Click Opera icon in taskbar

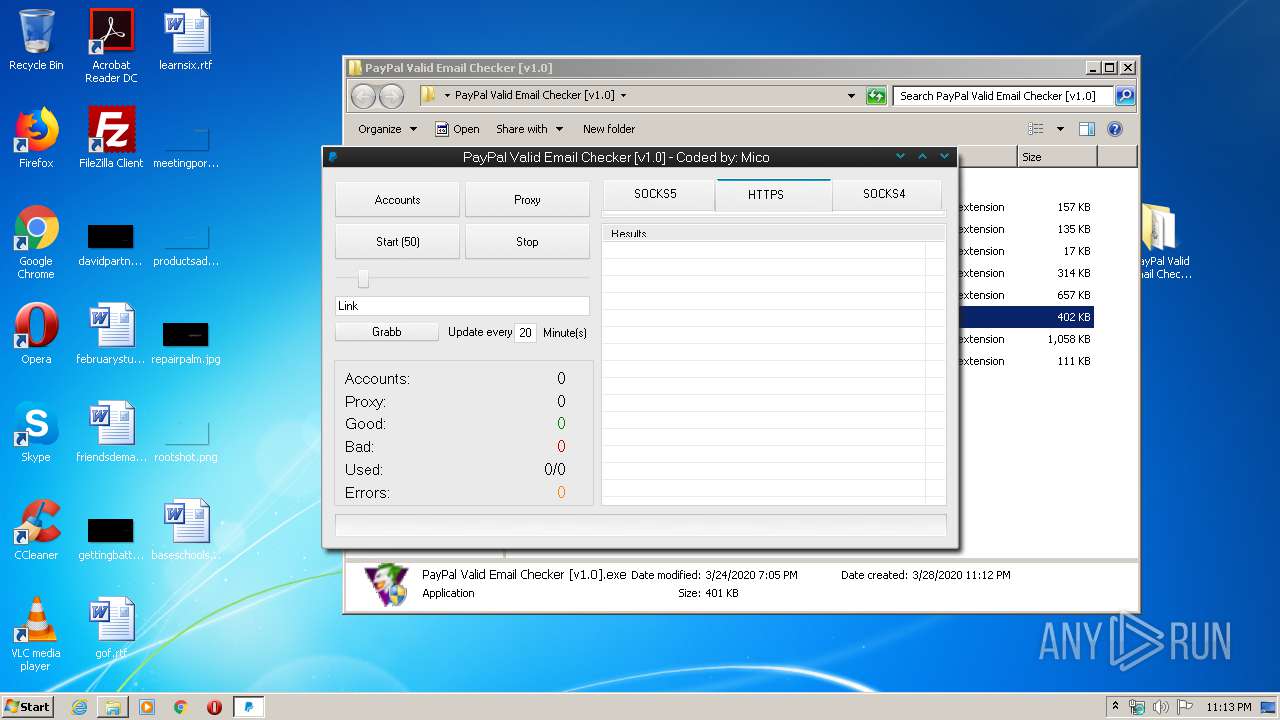tap(214, 707)
